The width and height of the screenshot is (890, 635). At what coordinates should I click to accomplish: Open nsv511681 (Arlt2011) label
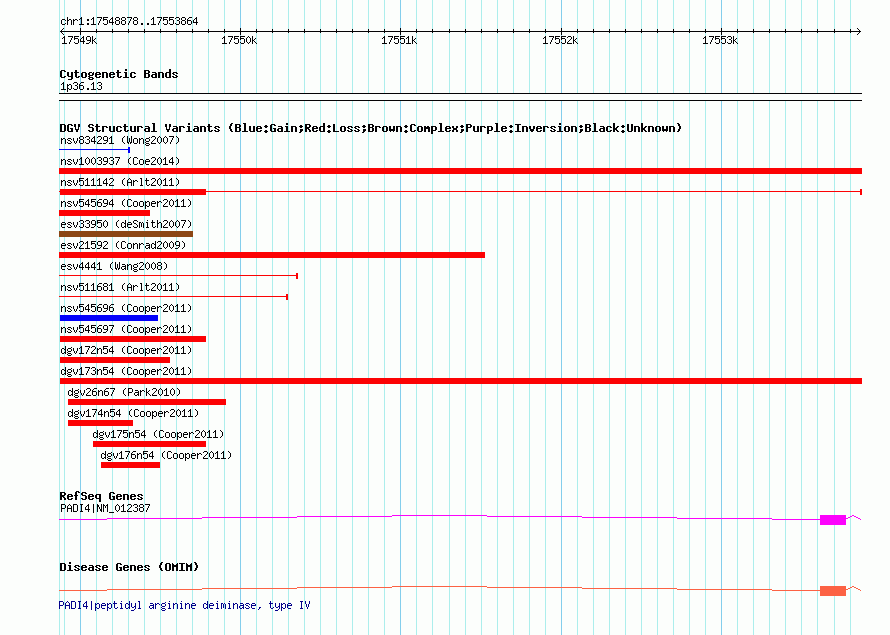pos(120,287)
